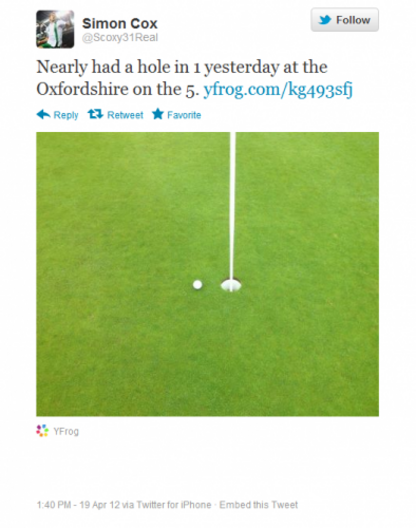Screen dimensions: 416x528
Task: Open the yfrog.com/kg493sfj link
Action: click(278, 90)
